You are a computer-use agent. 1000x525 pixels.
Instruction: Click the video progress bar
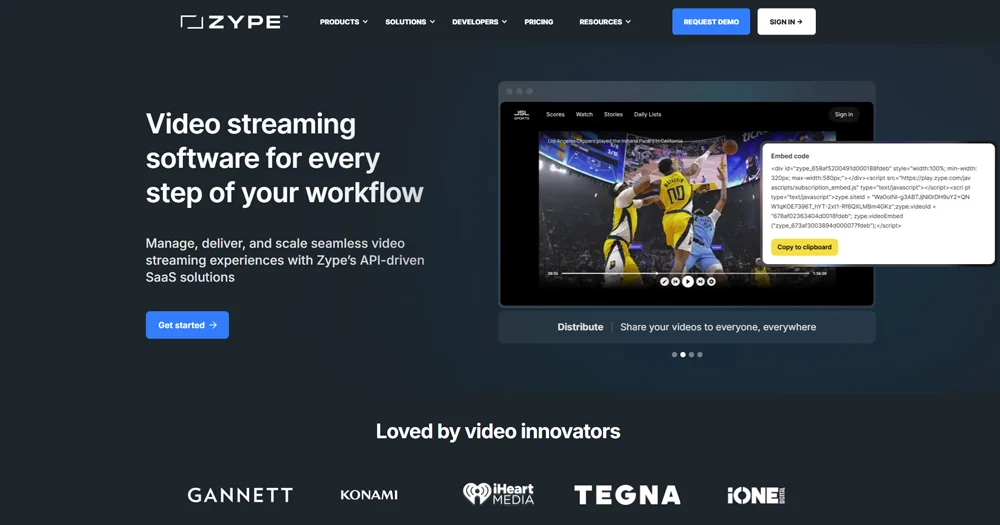click(685, 273)
